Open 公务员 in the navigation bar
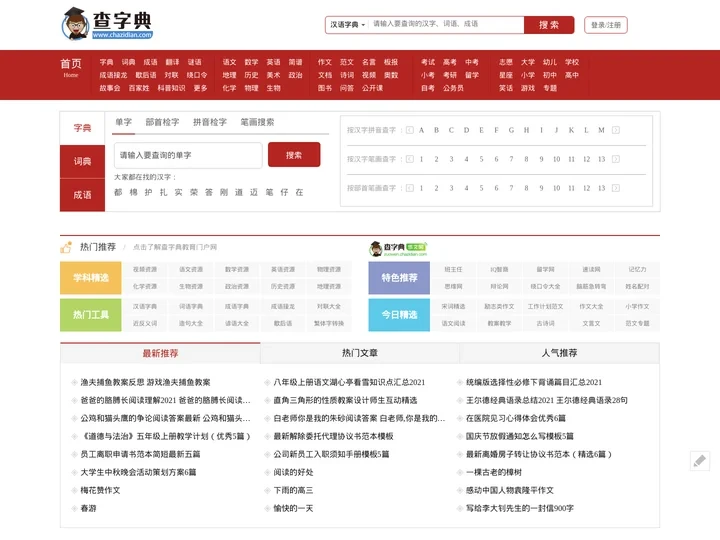The image size is (720, 540). [x=453, y=88]
